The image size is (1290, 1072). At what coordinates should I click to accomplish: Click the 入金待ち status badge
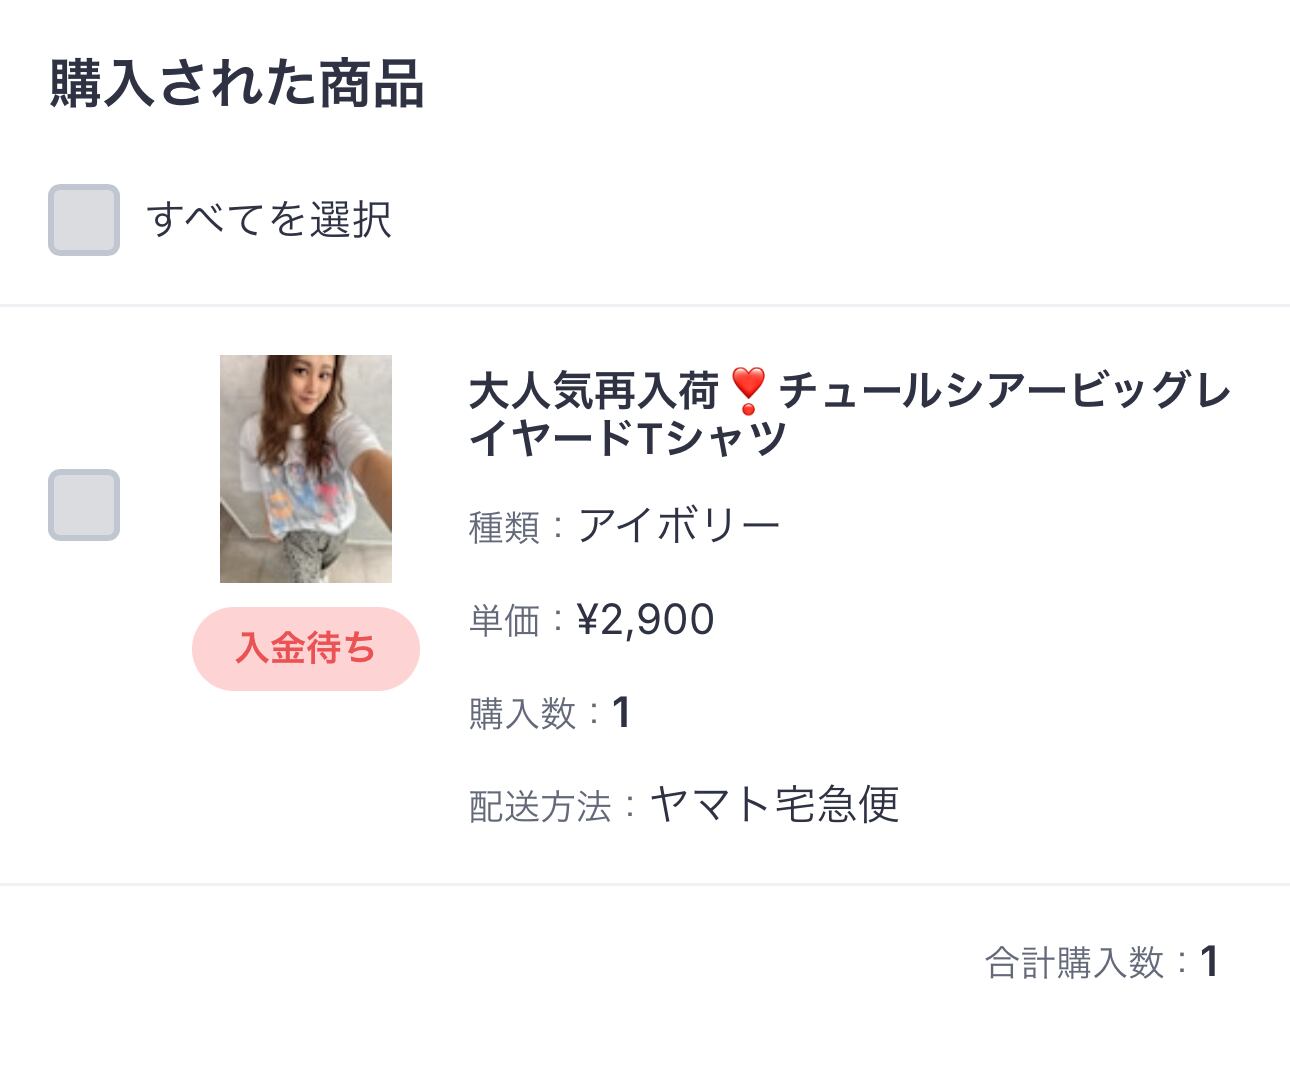pos(306,648)
